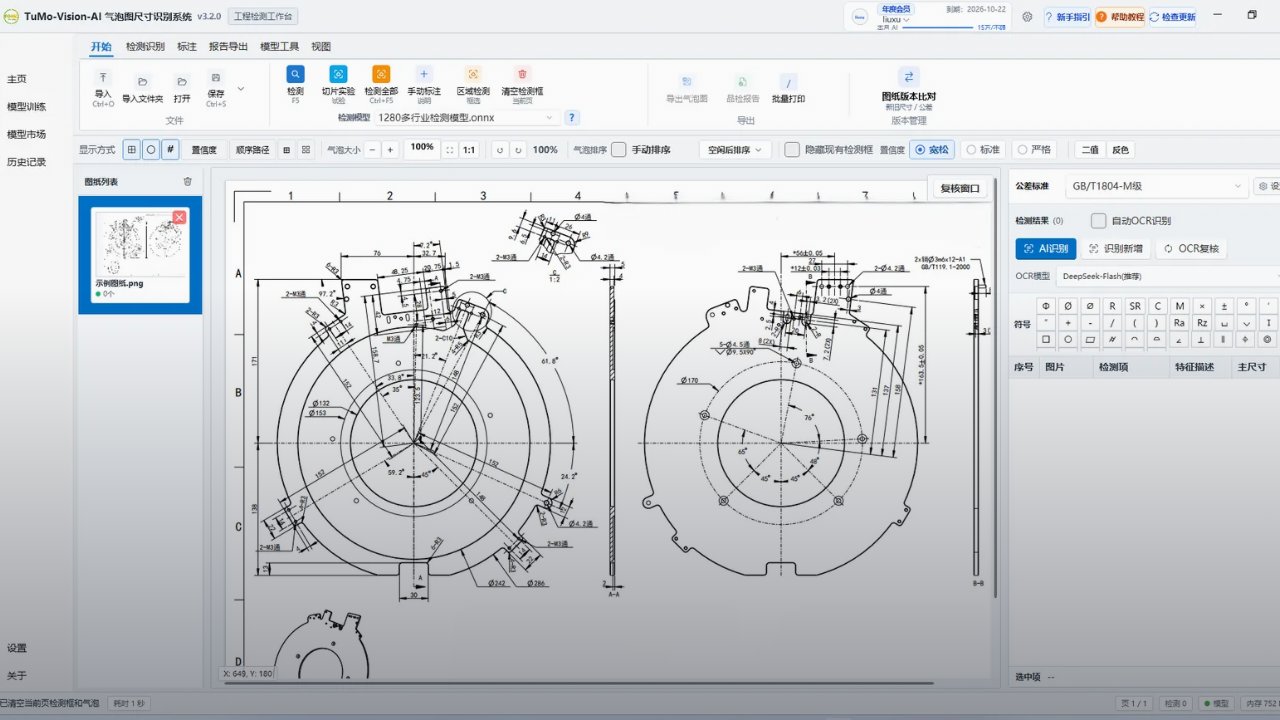Click the OCR复核 button
The image size is (1280, 720).
tap(1190, 249)
